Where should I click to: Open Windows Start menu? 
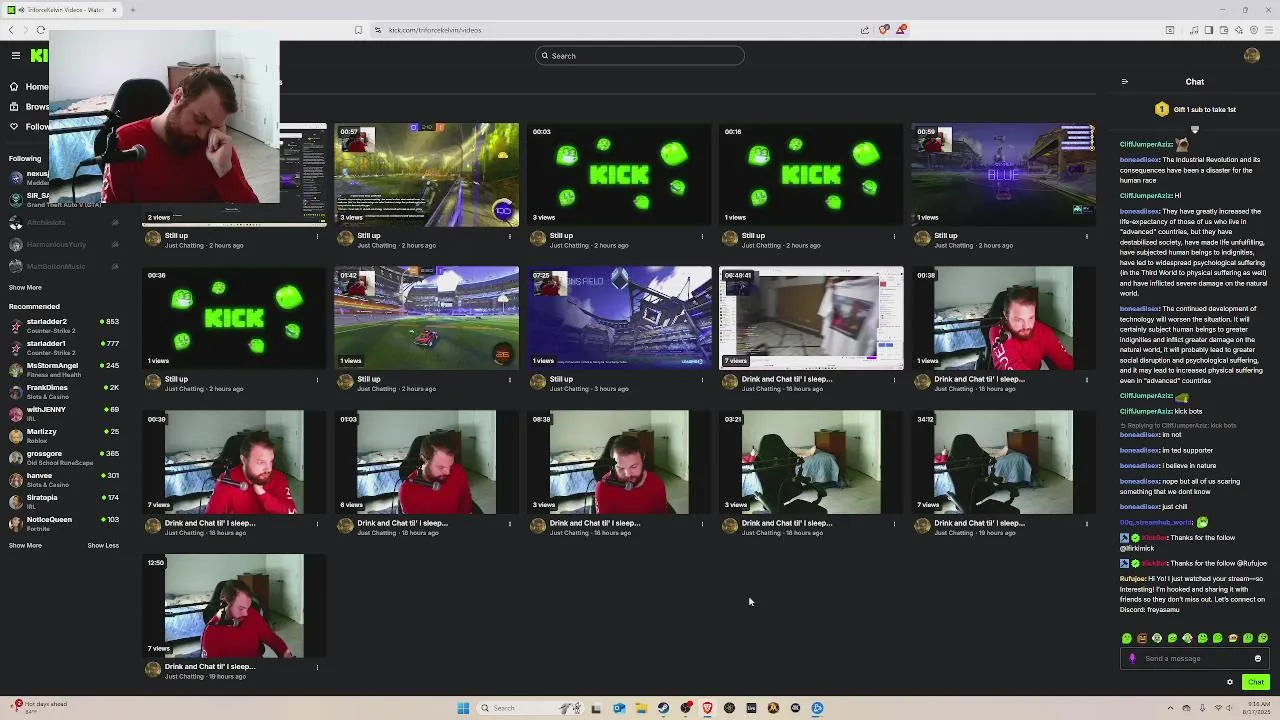463,708
